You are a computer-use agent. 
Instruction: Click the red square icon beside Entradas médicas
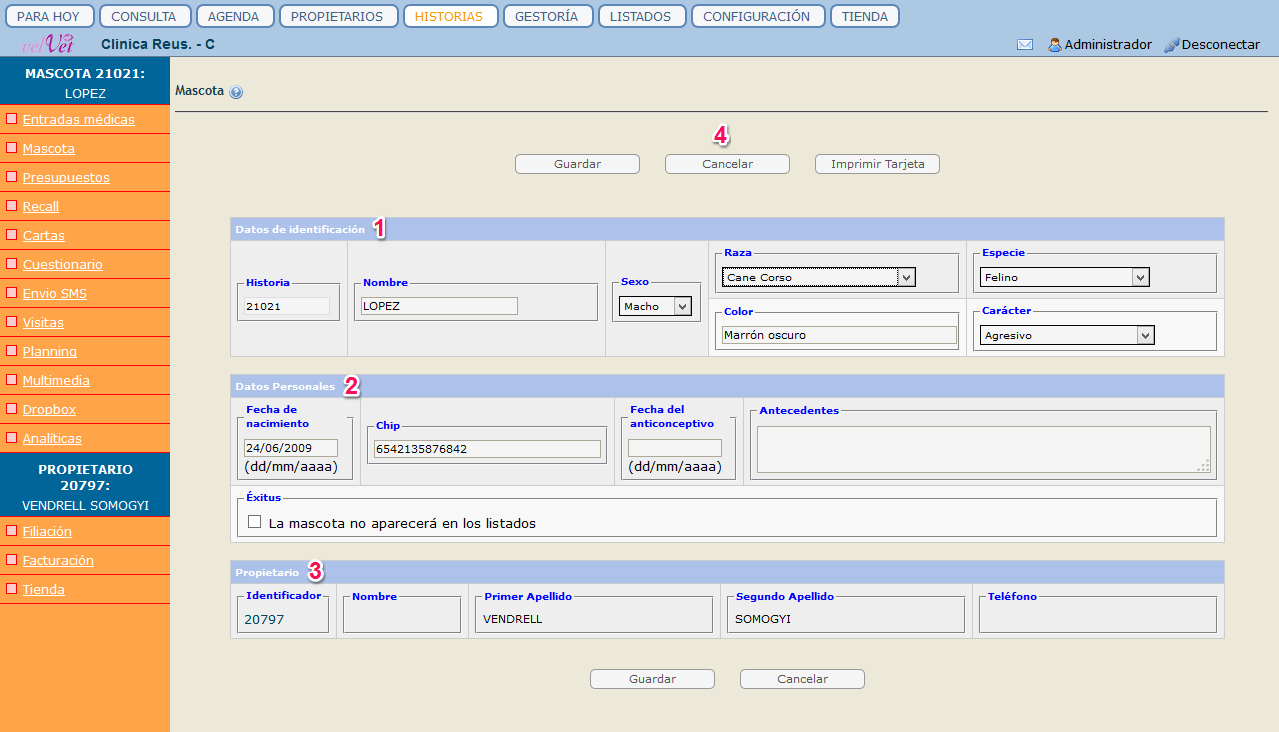pos(12,119)
